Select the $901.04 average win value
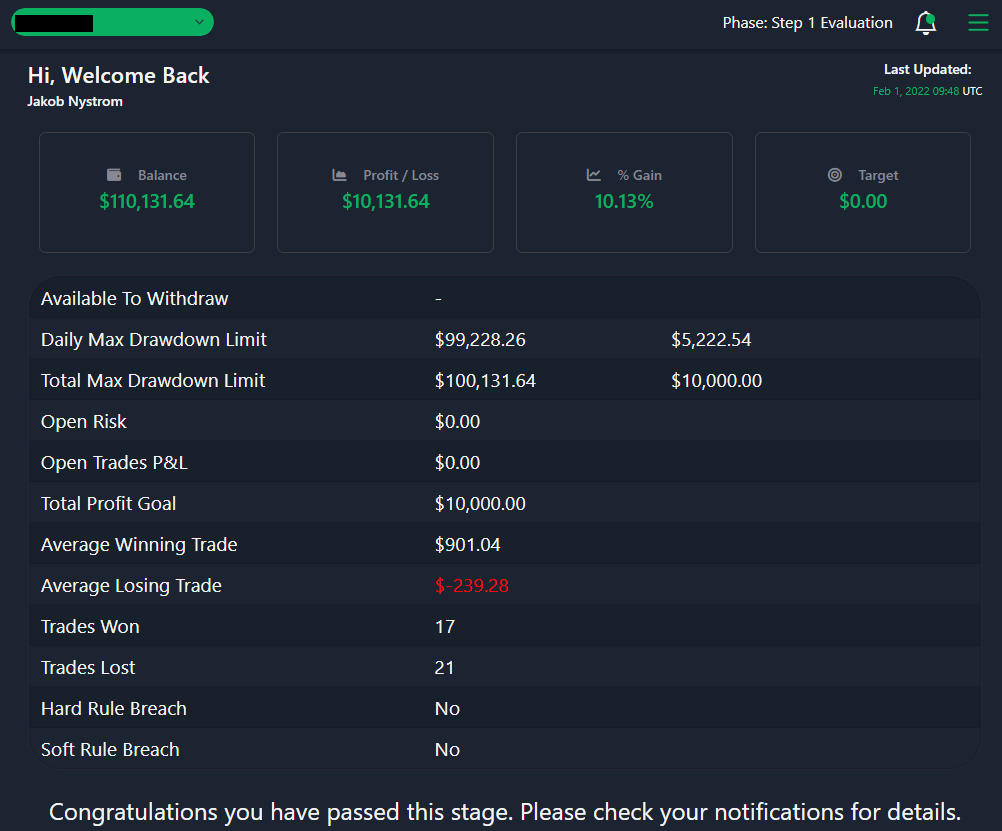Image resolution: width=1002 pixels, height=831 pixels. [x=467, y=545]
